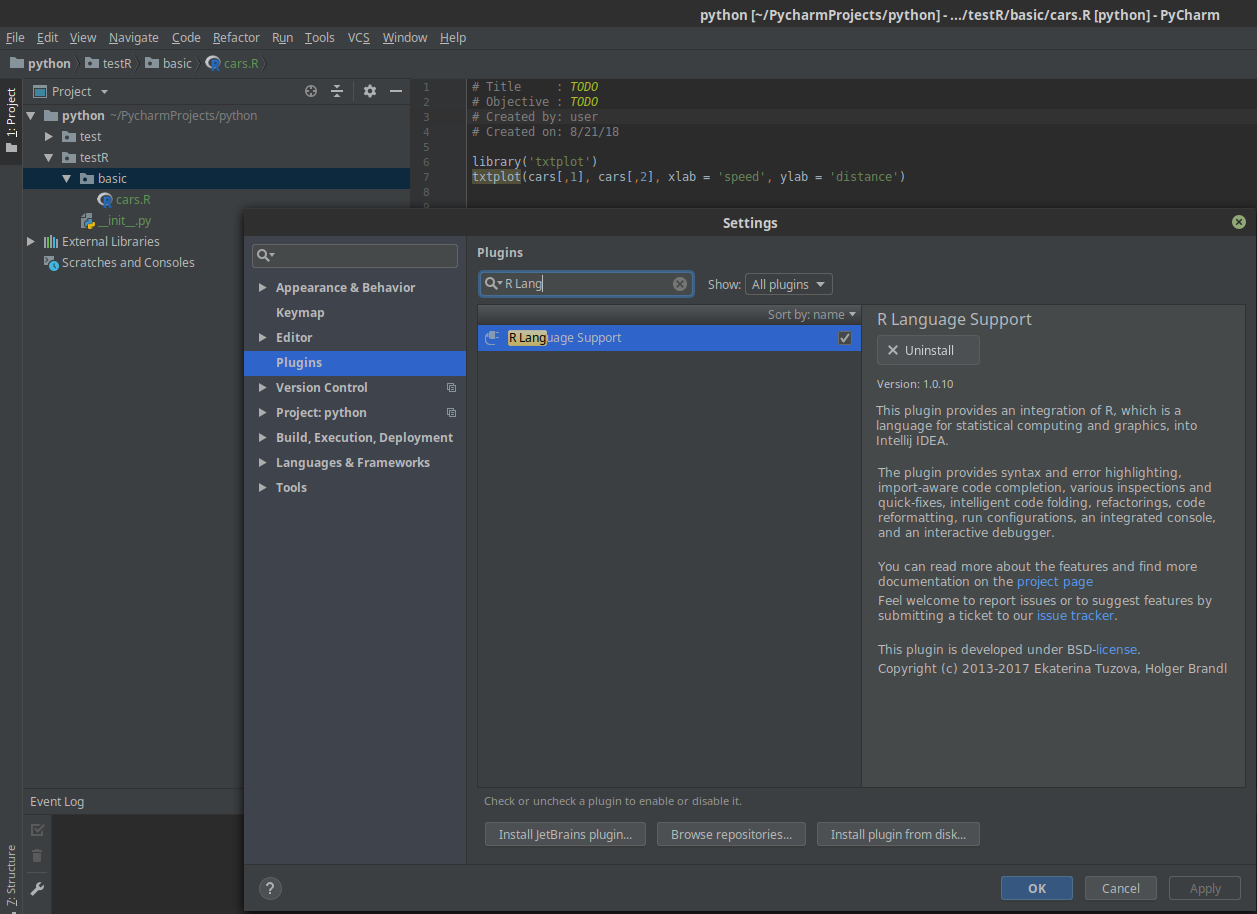Click the plugin search field containing R Lang
Image resolution: width=1257 pixels, height=914 pixels.
point(586,284)
